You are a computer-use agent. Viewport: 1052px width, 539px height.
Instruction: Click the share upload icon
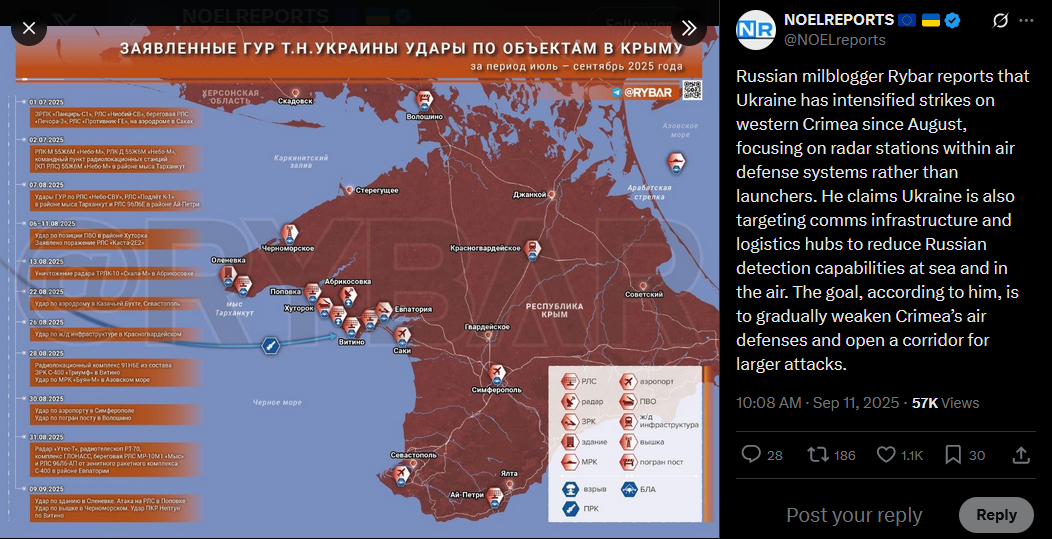[x=1020, y=455]
